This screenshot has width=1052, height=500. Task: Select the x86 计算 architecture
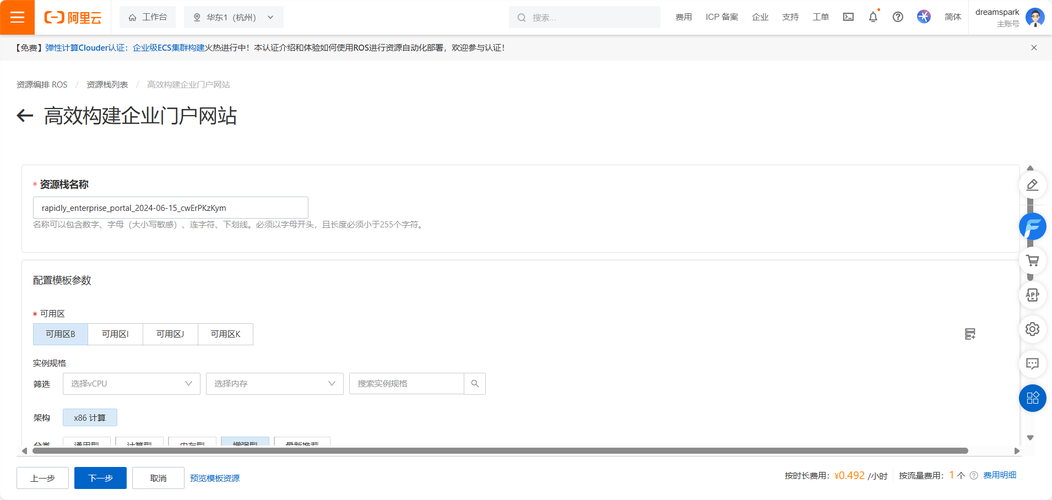90,417
